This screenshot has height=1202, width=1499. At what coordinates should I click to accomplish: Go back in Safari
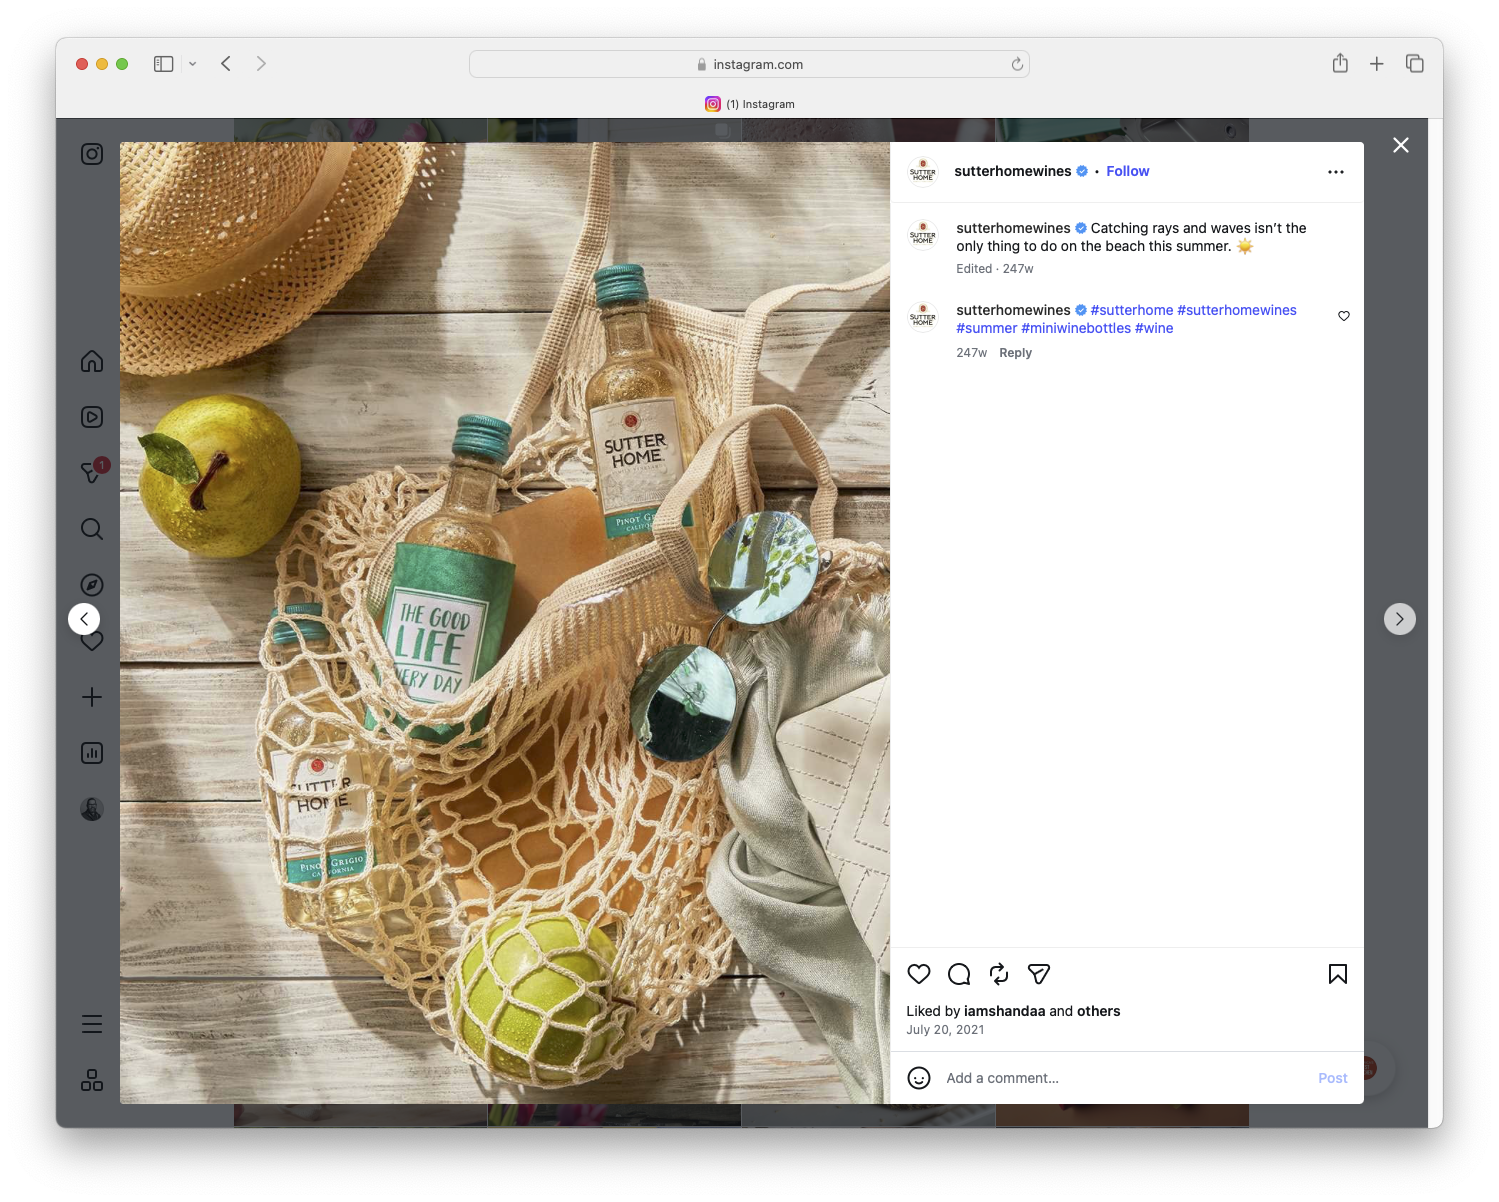pos(226,64)
